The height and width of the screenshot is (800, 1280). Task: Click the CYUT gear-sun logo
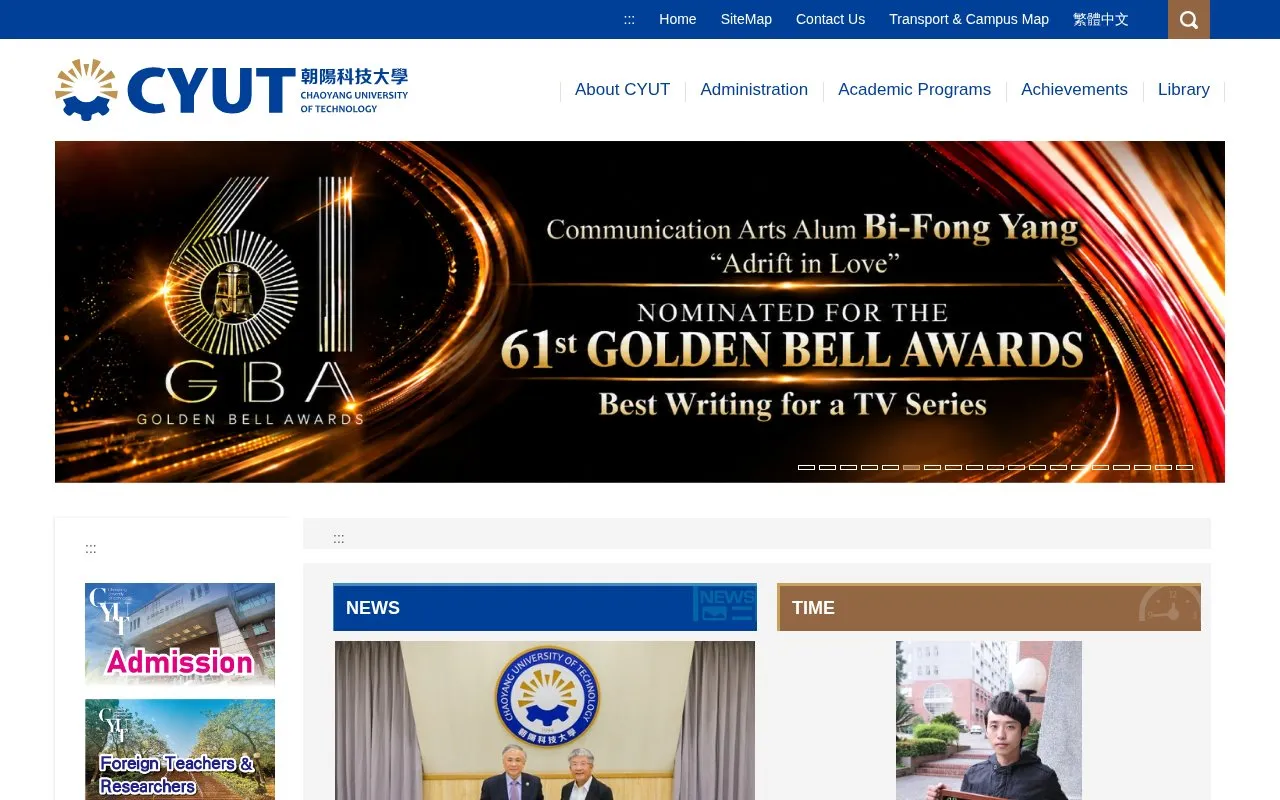(86, 89)
